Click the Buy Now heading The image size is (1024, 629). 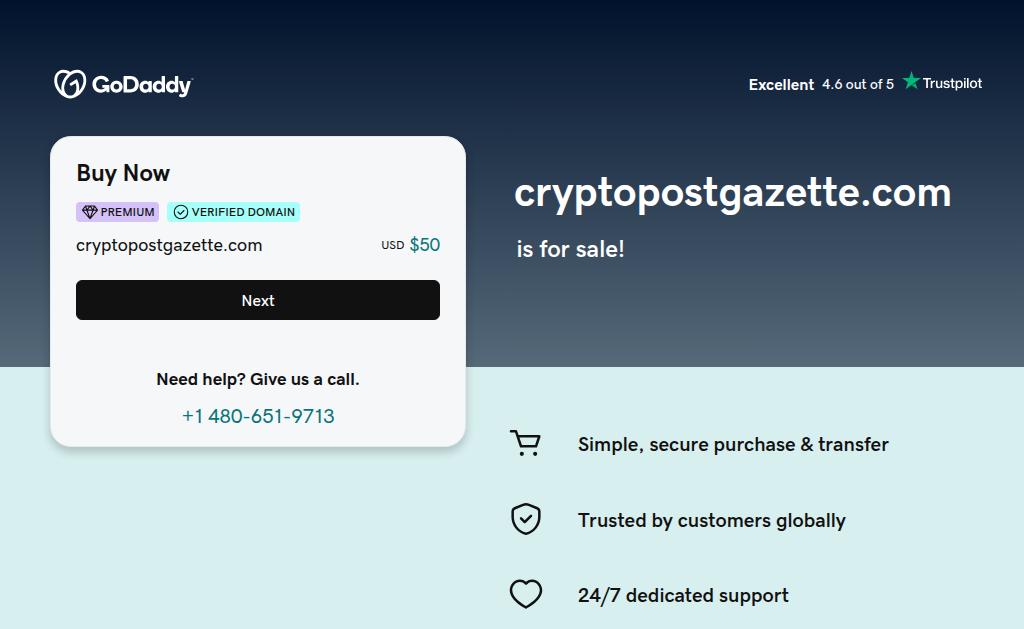pyautogui.click(x=123, y=173)
